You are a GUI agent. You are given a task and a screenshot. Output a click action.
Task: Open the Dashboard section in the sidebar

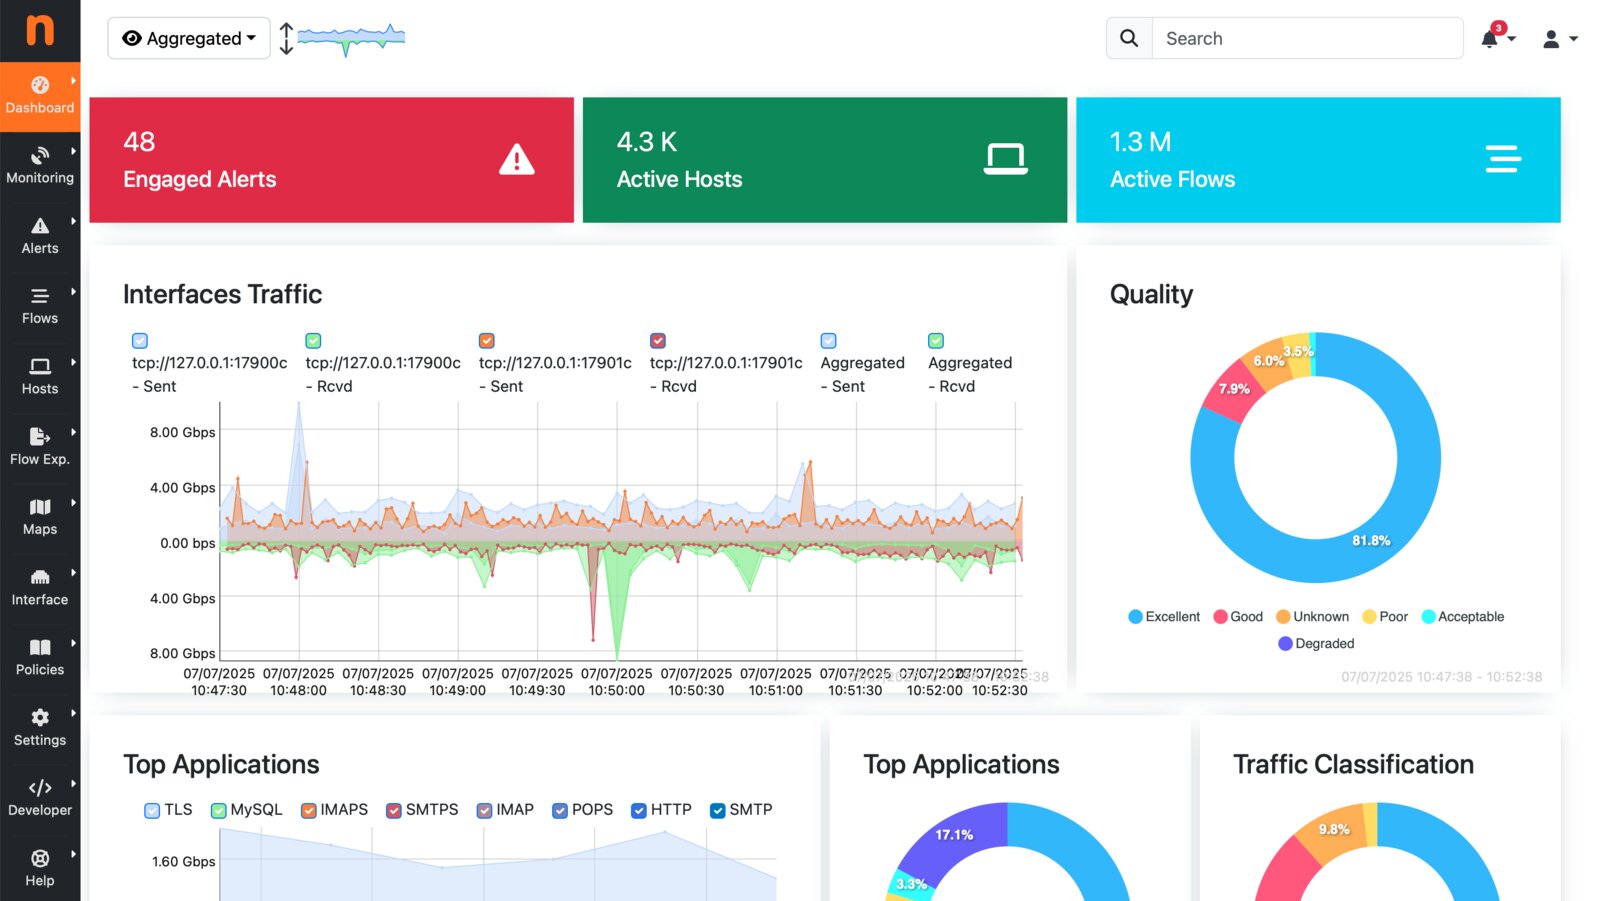[40, 96]
